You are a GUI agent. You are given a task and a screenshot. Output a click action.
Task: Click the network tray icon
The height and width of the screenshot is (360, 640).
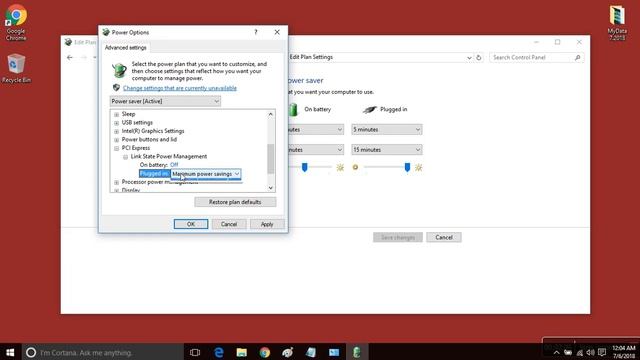(580, 353)
